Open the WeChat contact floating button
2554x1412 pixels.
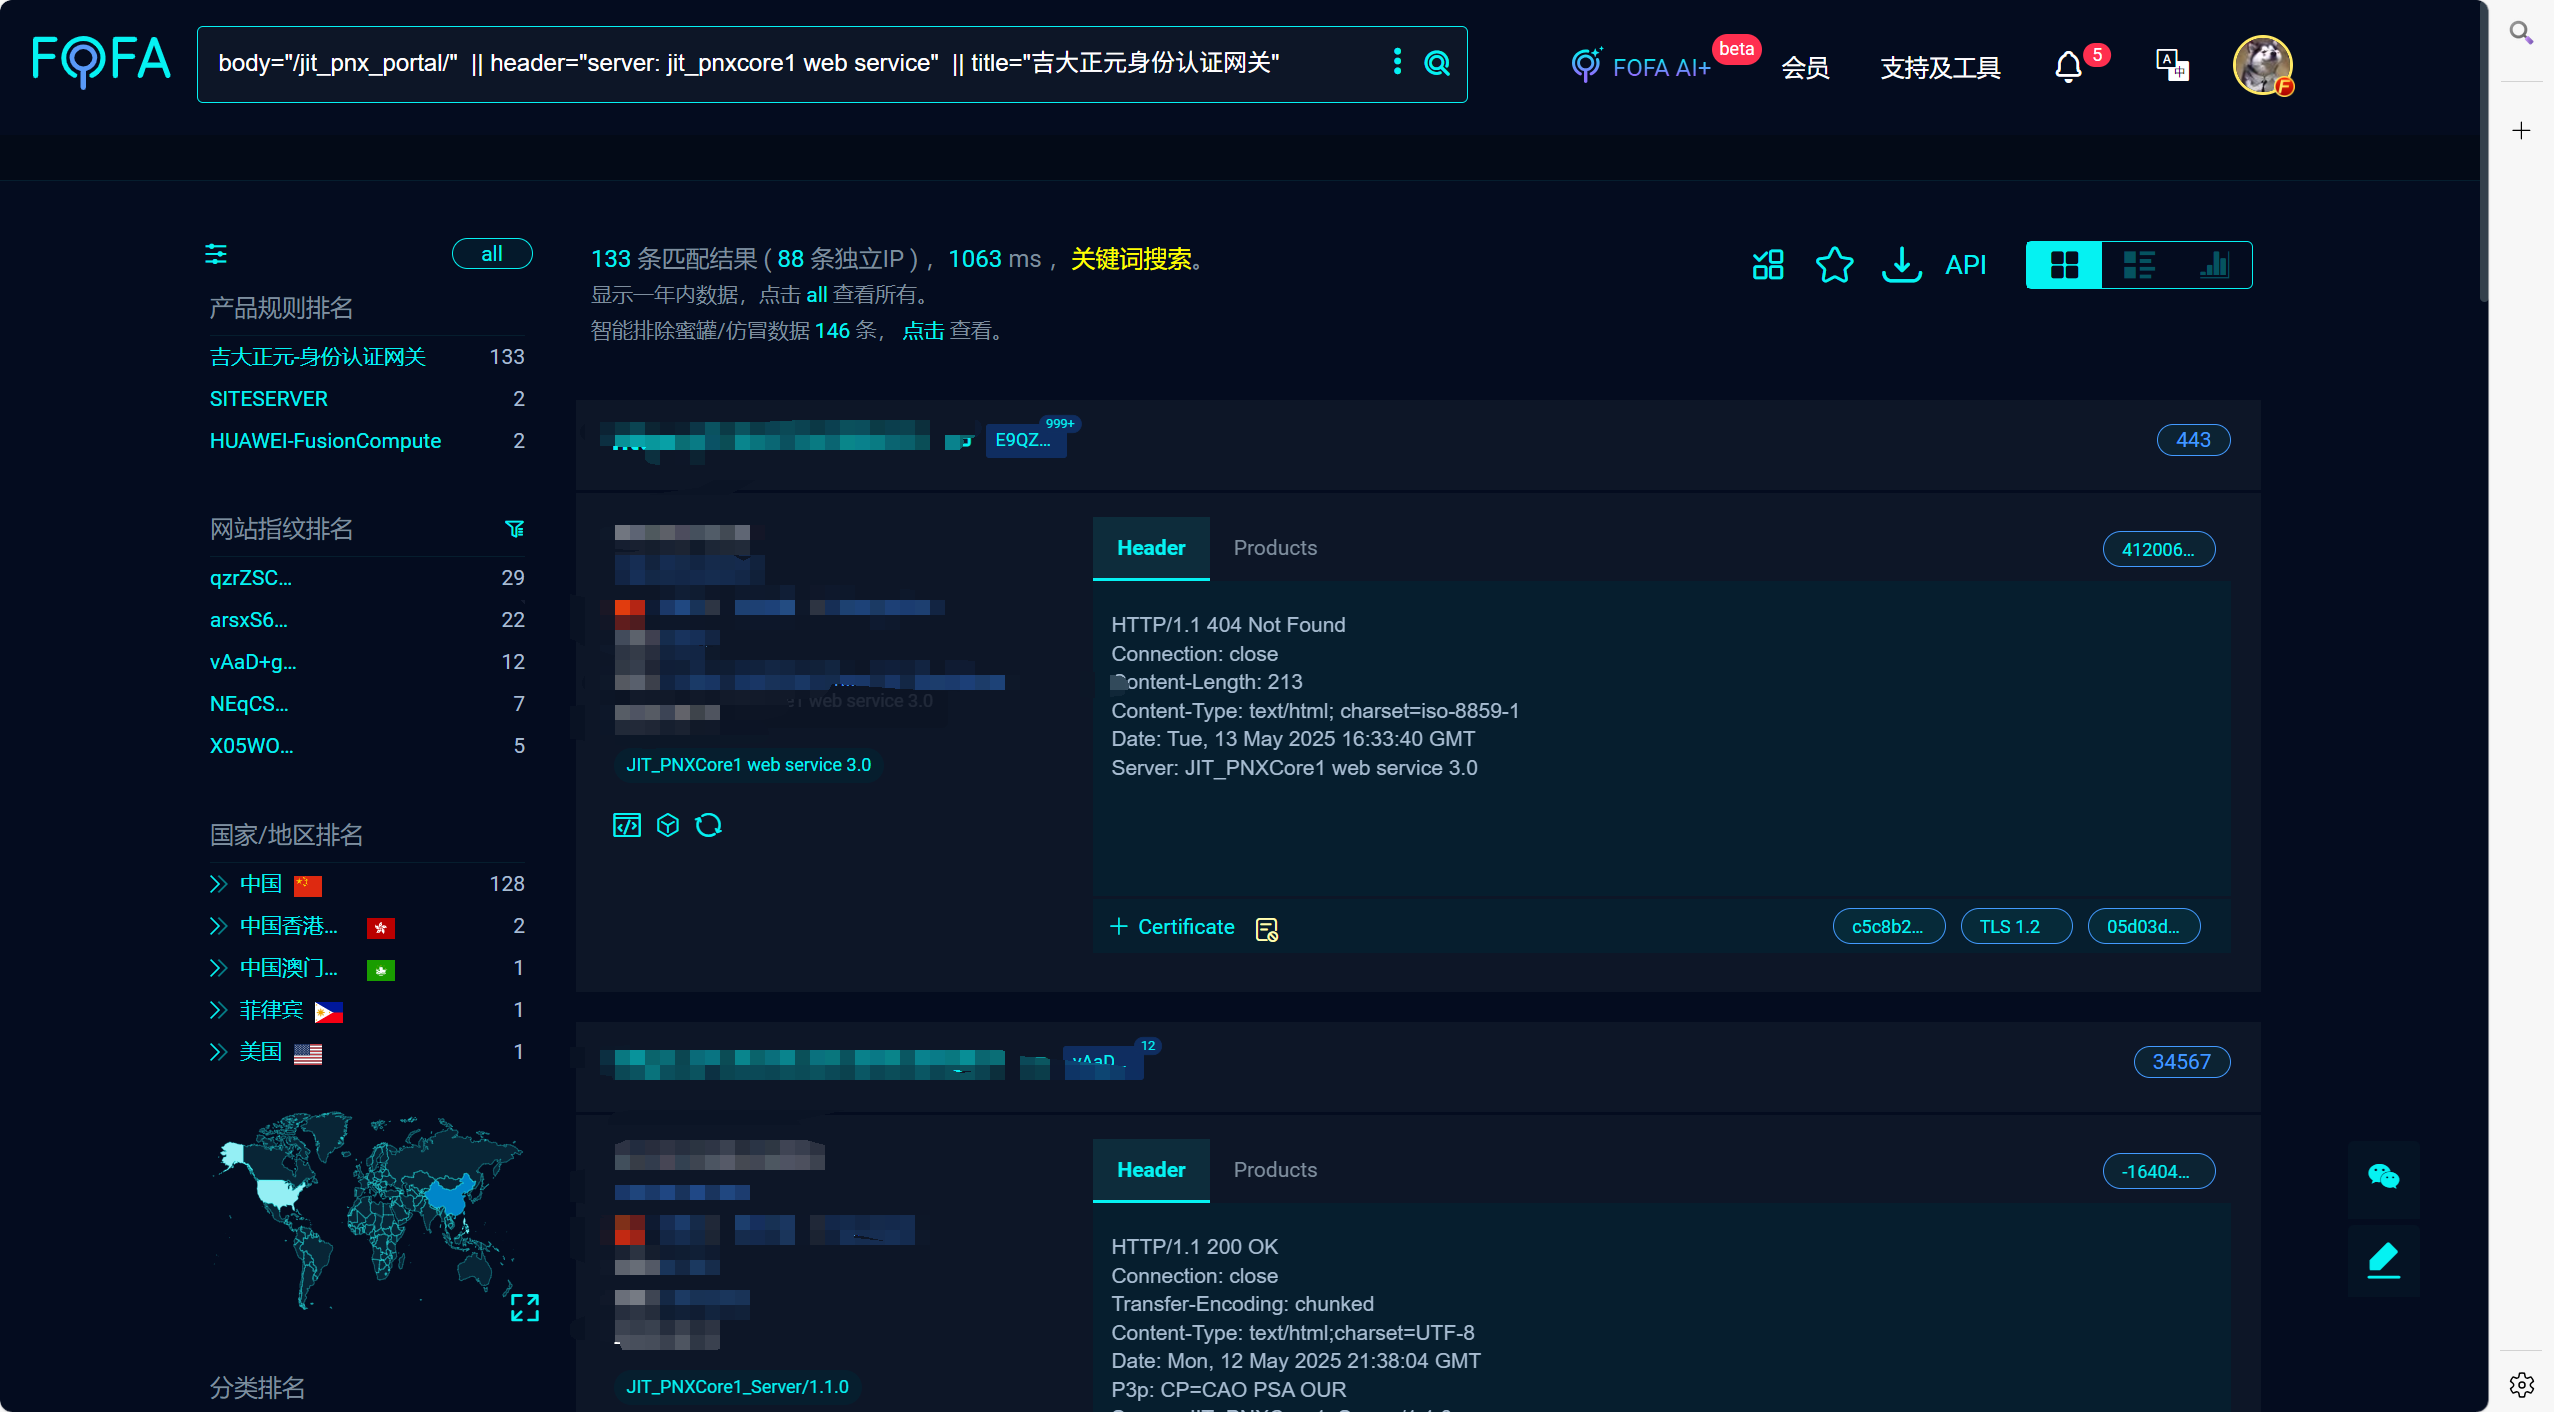2384,1176
